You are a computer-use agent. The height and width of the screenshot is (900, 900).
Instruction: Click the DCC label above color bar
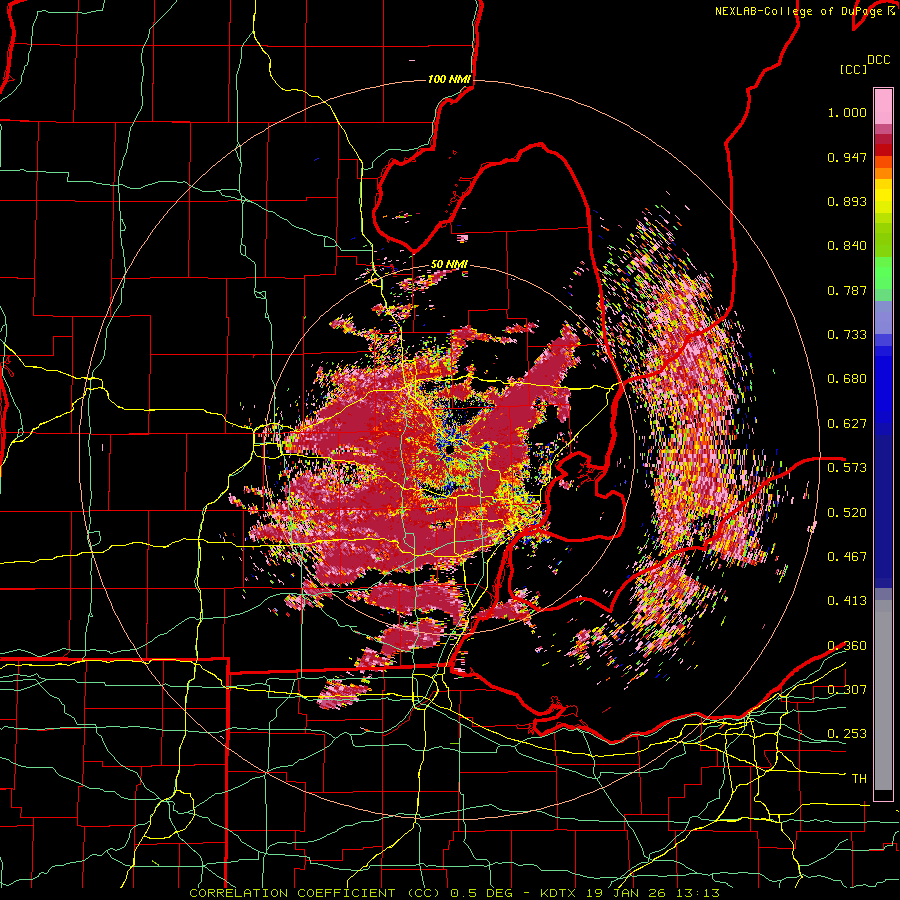pos(879,60)
